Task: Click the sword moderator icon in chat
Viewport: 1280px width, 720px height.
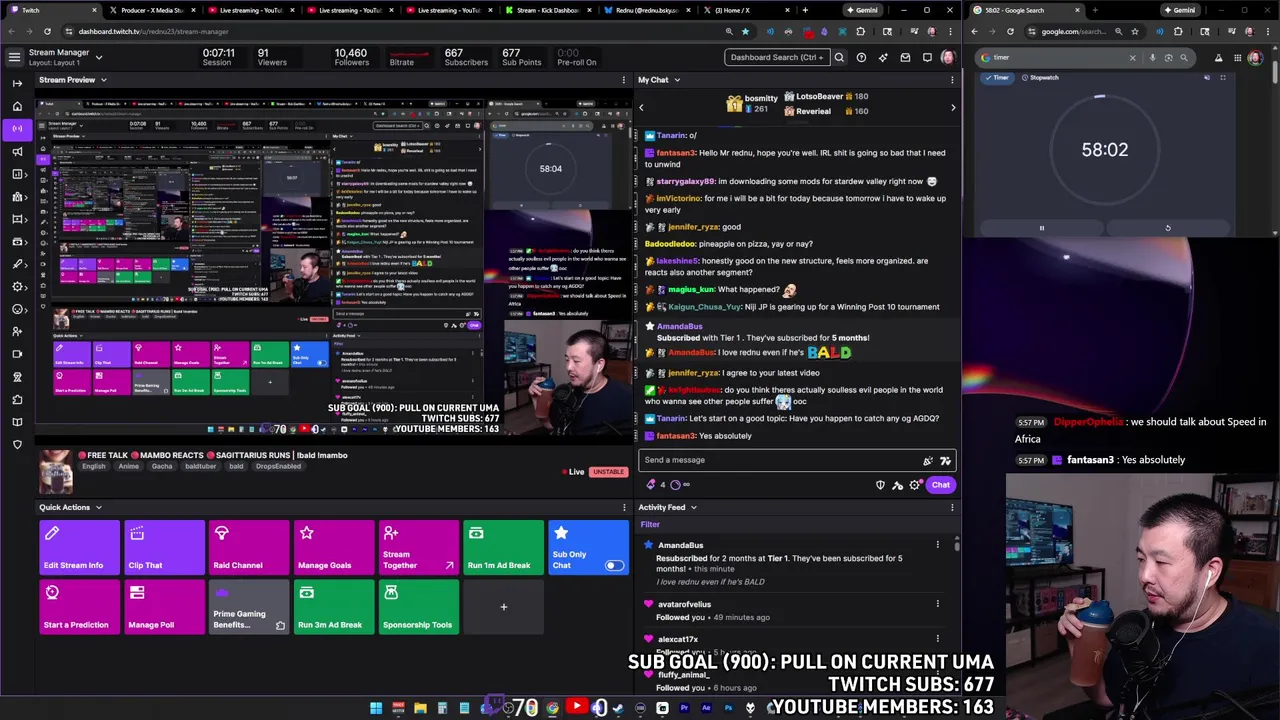Action: click(897, 485)
